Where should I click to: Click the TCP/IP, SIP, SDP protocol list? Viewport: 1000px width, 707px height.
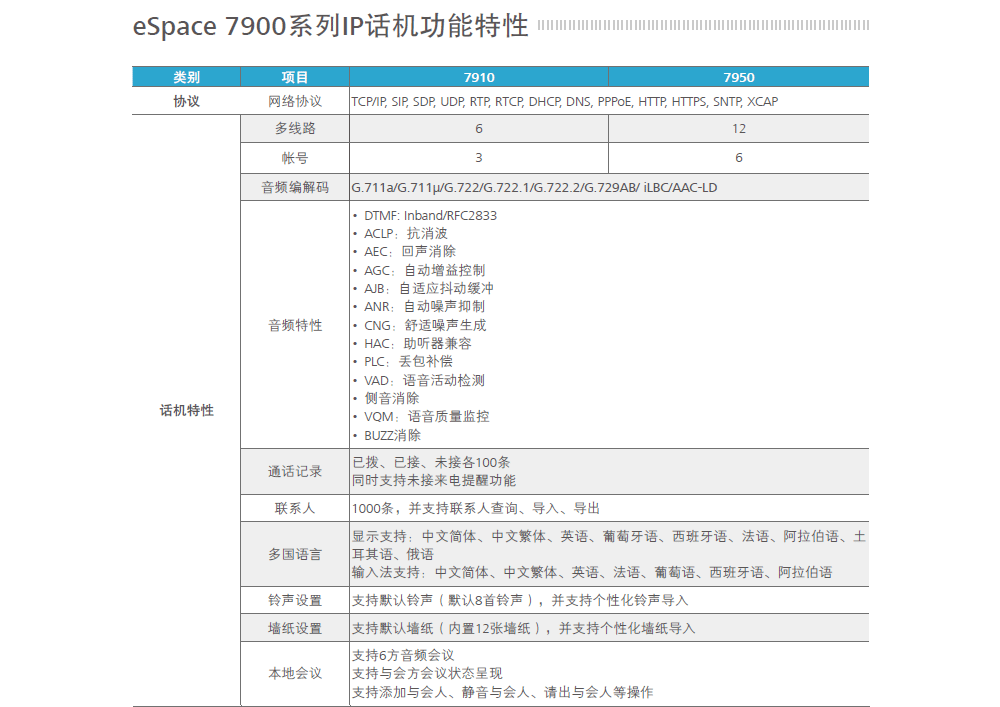564,101
